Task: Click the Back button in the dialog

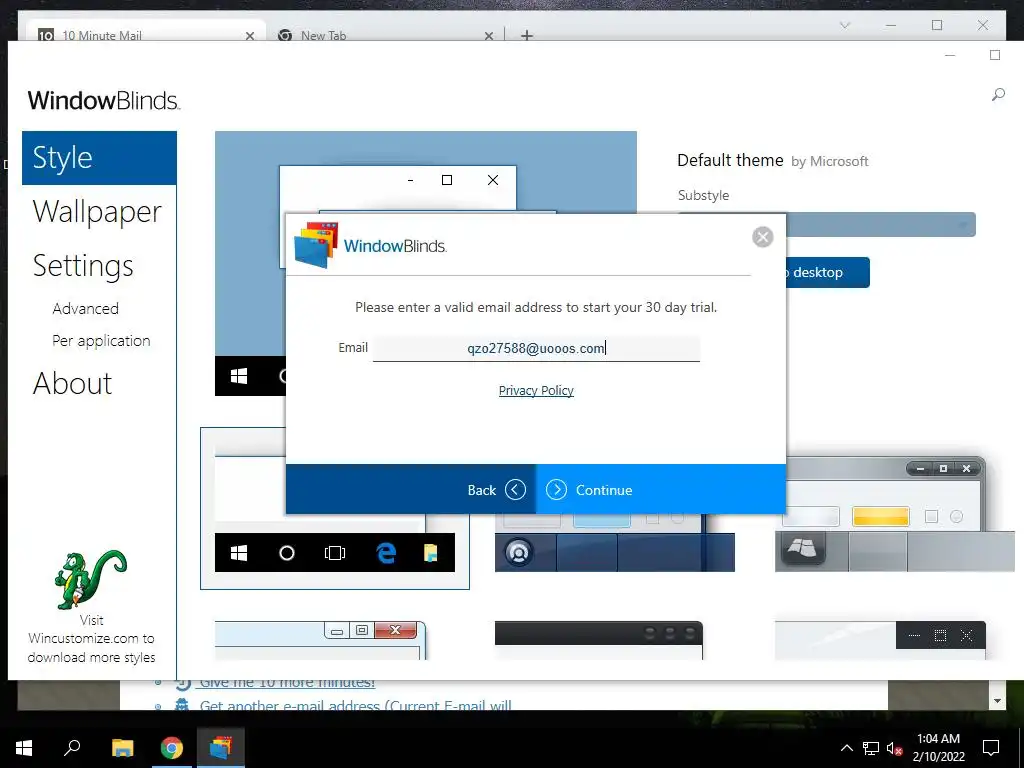Action: tap(411, 489)
